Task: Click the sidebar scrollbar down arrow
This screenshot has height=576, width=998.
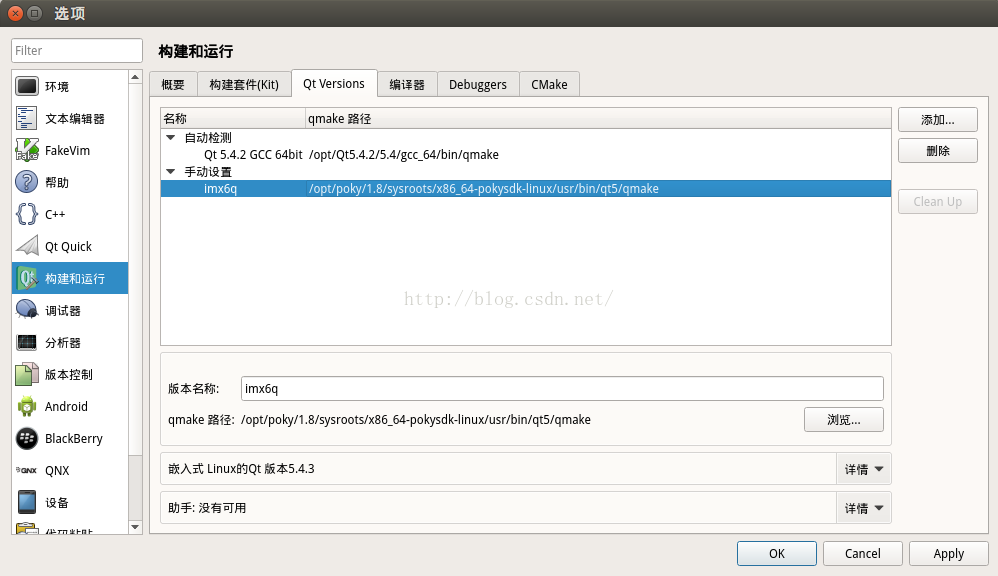Action: tap(135, 527)
